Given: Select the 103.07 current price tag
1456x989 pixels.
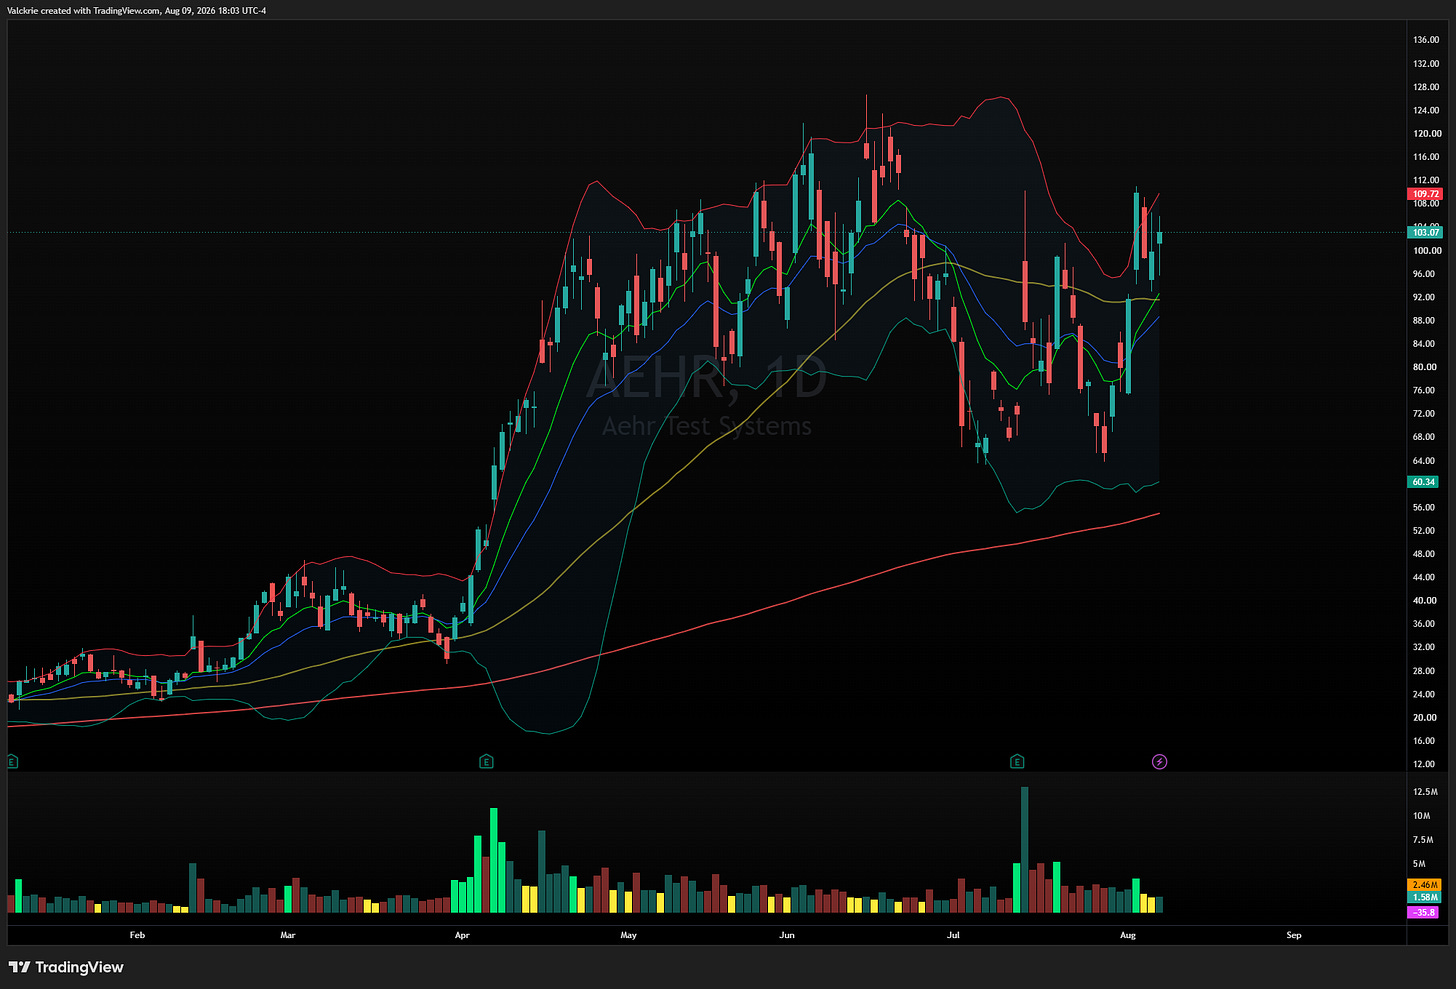Looking at the screenshot, I should tap(1425, 232).
